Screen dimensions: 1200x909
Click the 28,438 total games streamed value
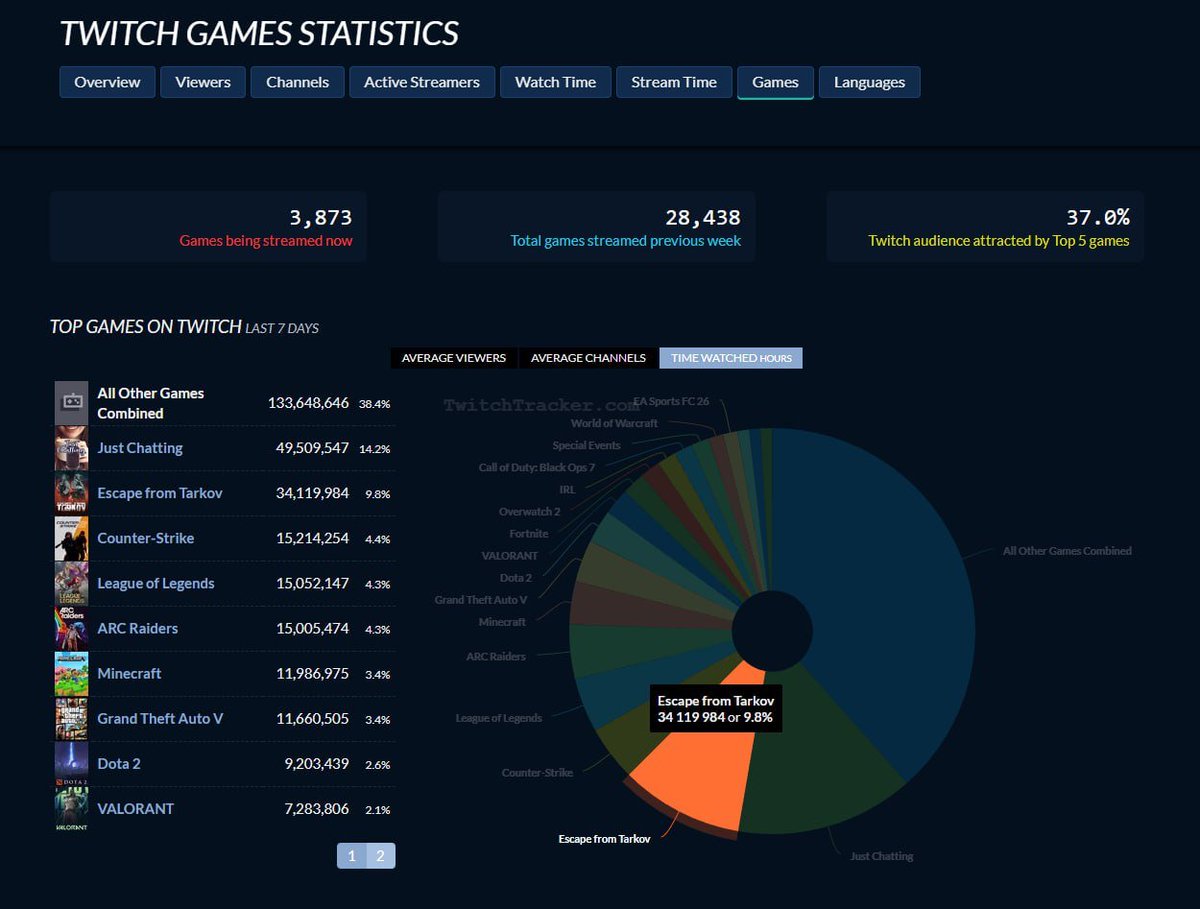pos(703,217)
